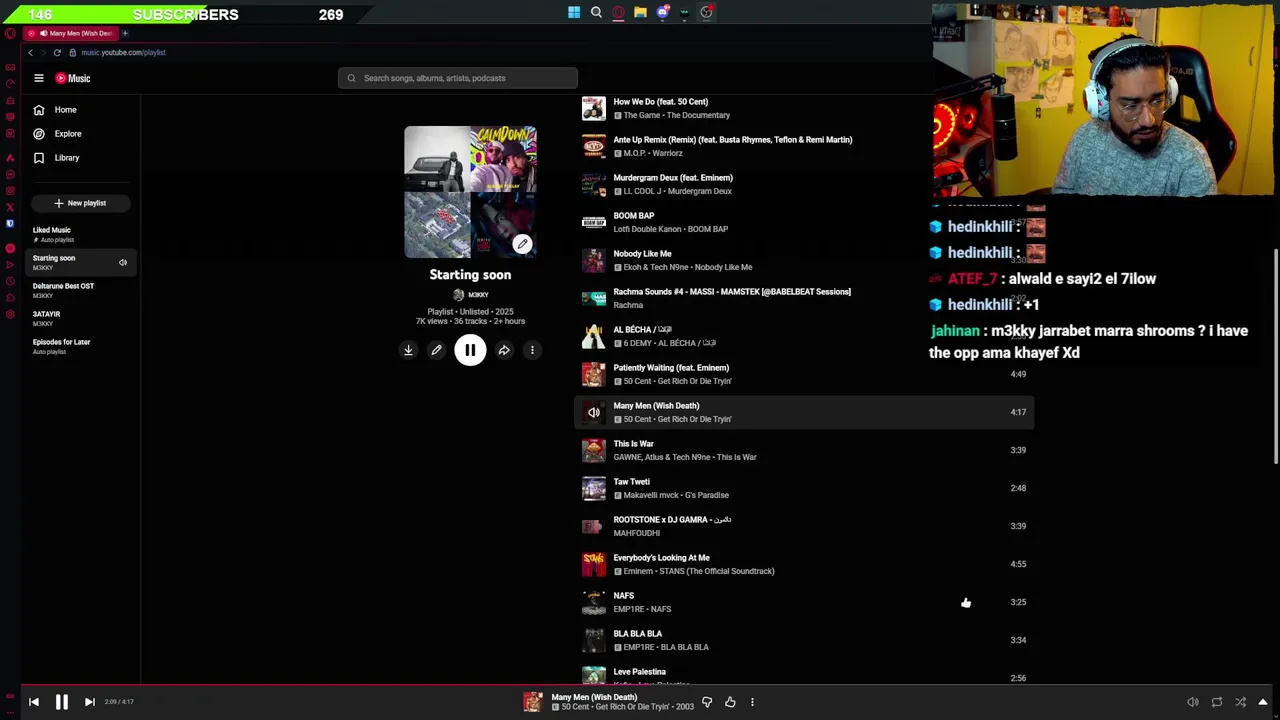Skip to previous song

[33, 702]
